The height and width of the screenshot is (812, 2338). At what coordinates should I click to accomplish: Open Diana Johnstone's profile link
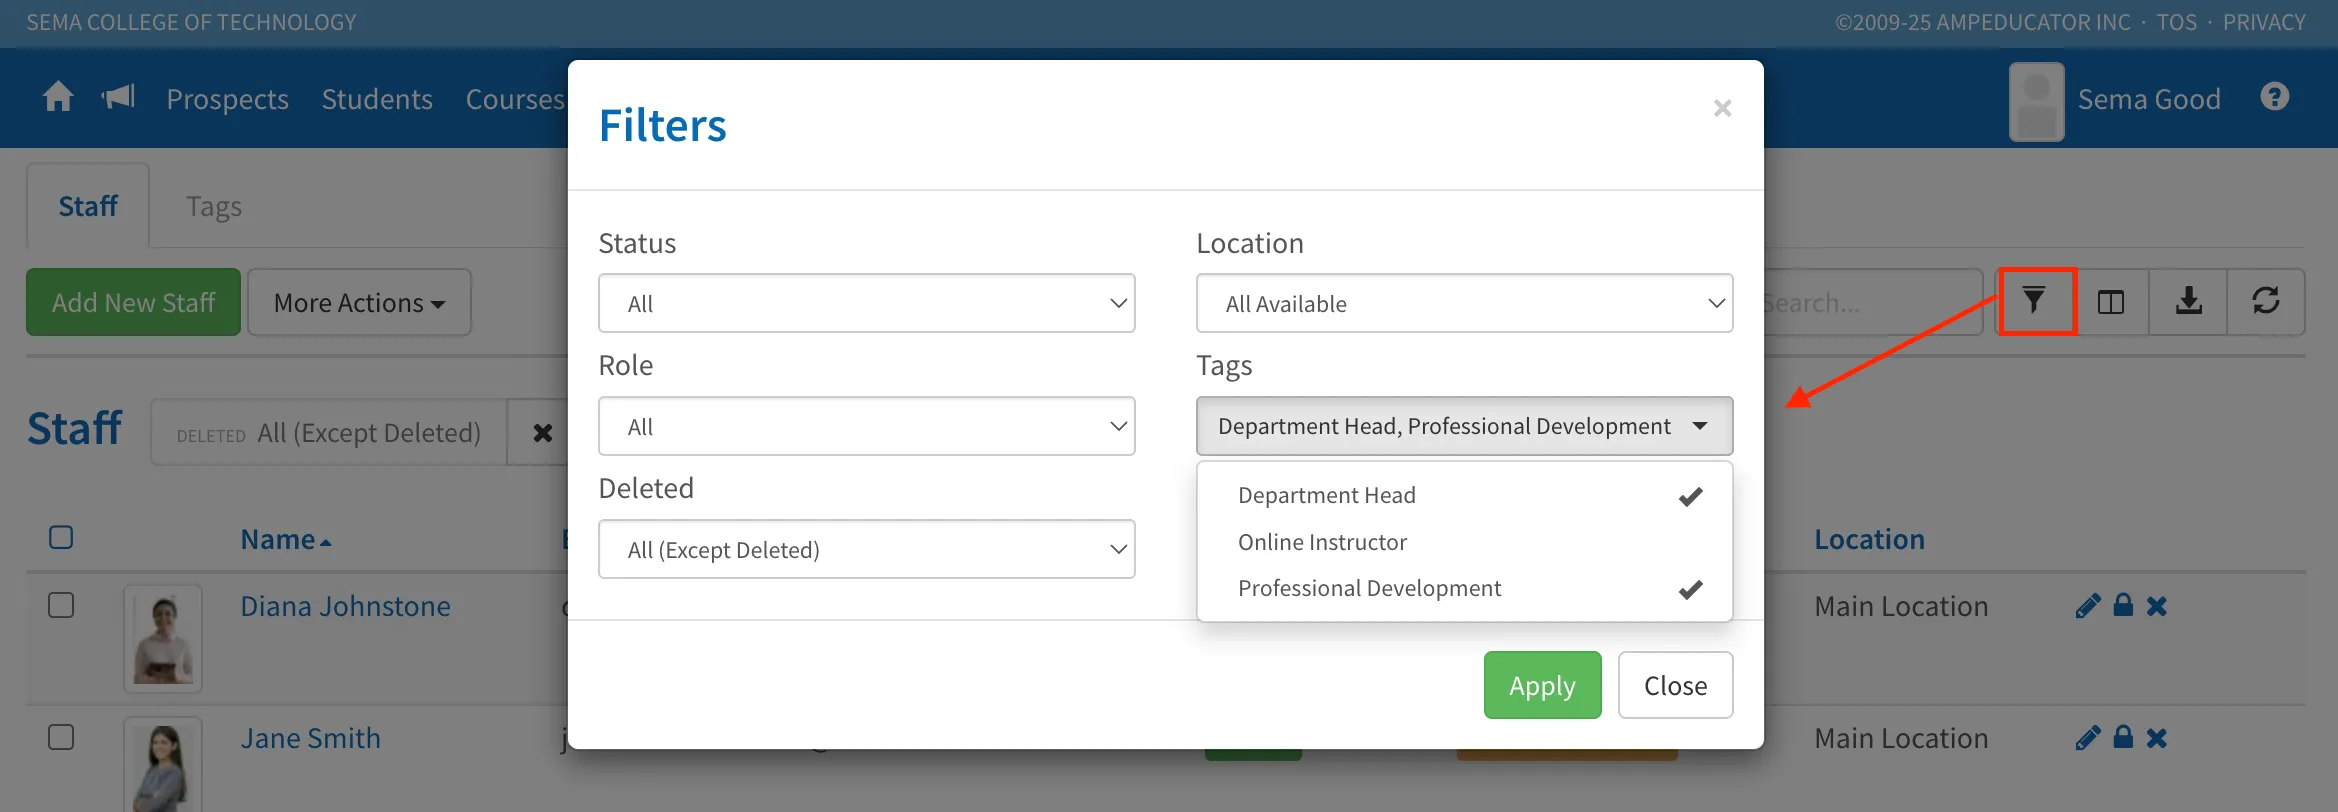coord(345,606)
